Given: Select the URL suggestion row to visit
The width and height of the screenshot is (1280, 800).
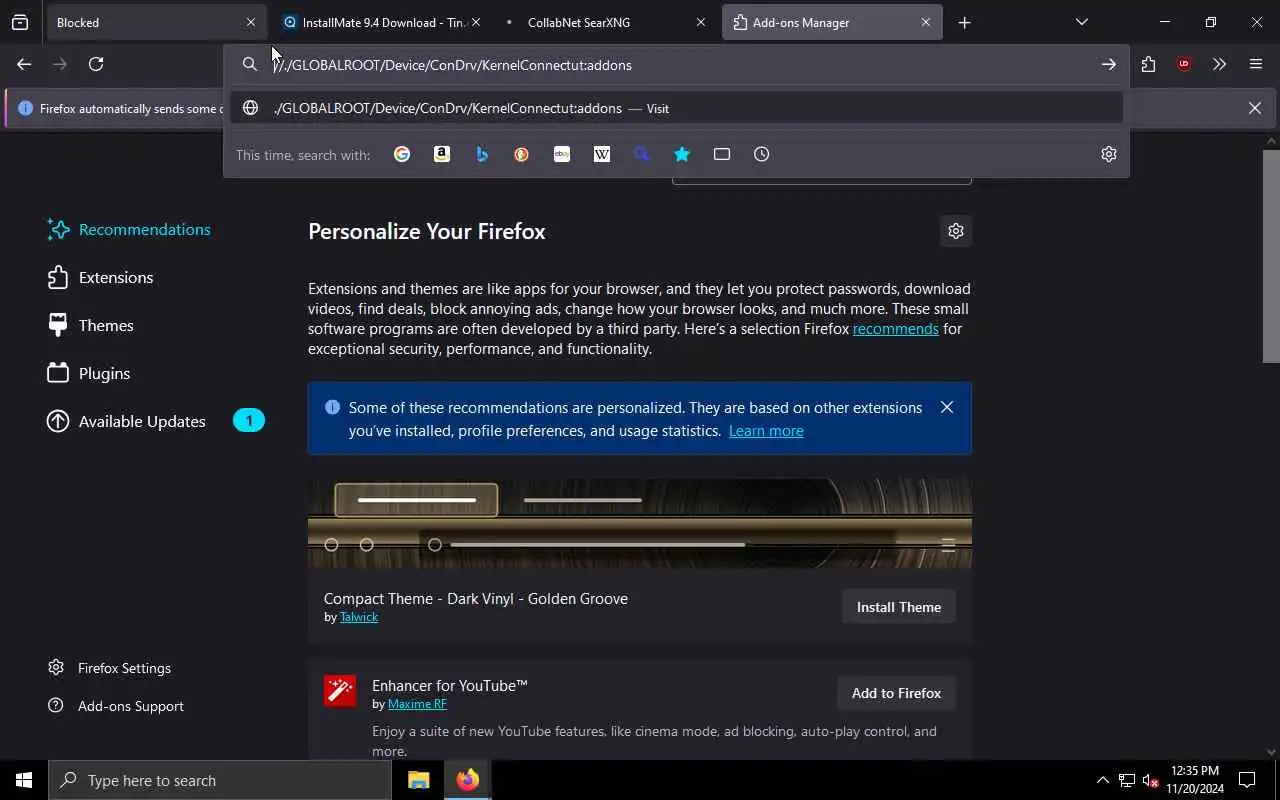Looking at the screenshot, I should (676, 108).
